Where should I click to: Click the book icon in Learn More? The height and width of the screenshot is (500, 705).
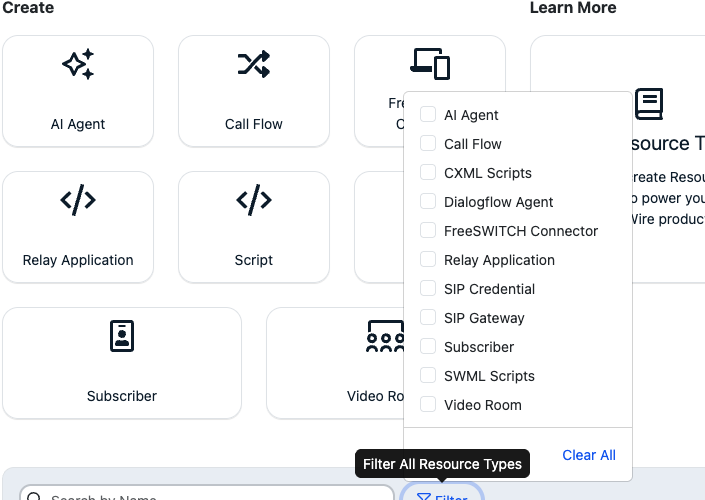pyautogui.click(x=649, y=103)
